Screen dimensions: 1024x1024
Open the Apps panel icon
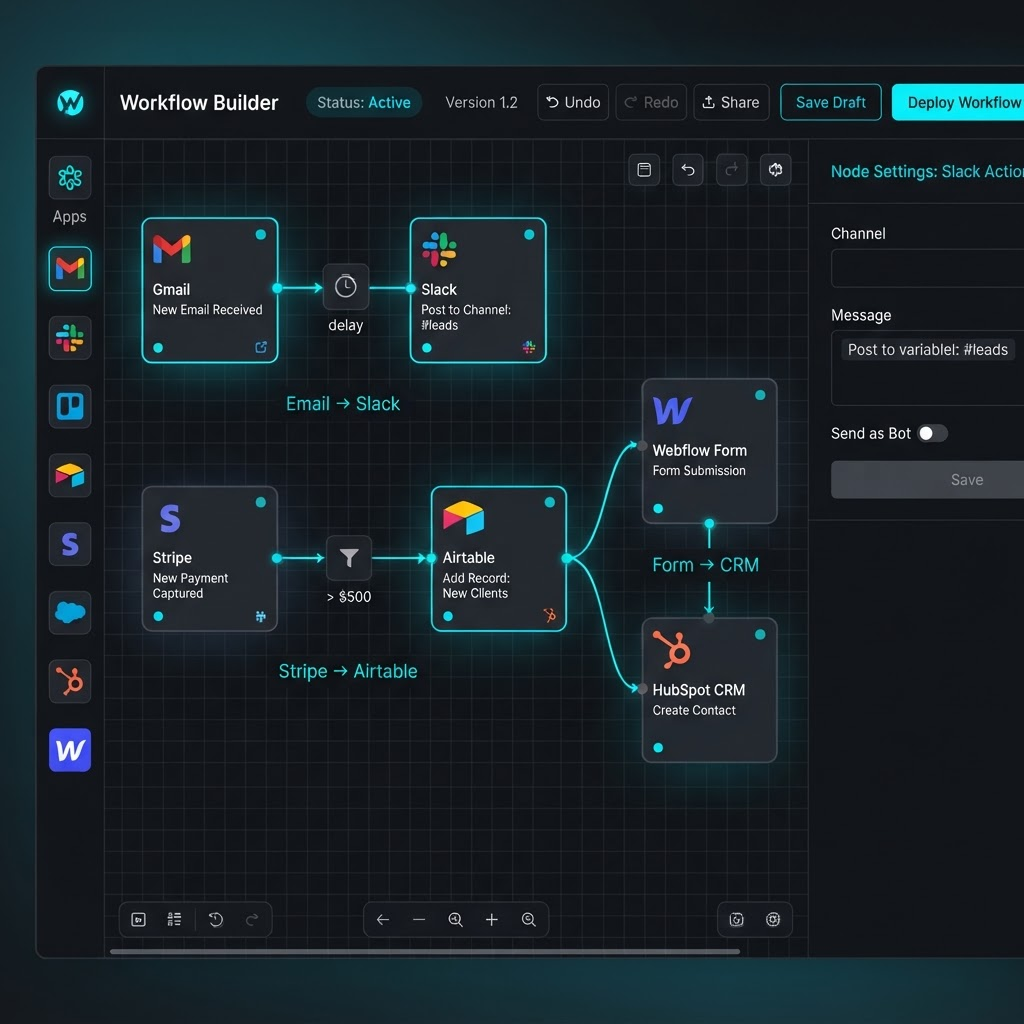coord(70,177)
